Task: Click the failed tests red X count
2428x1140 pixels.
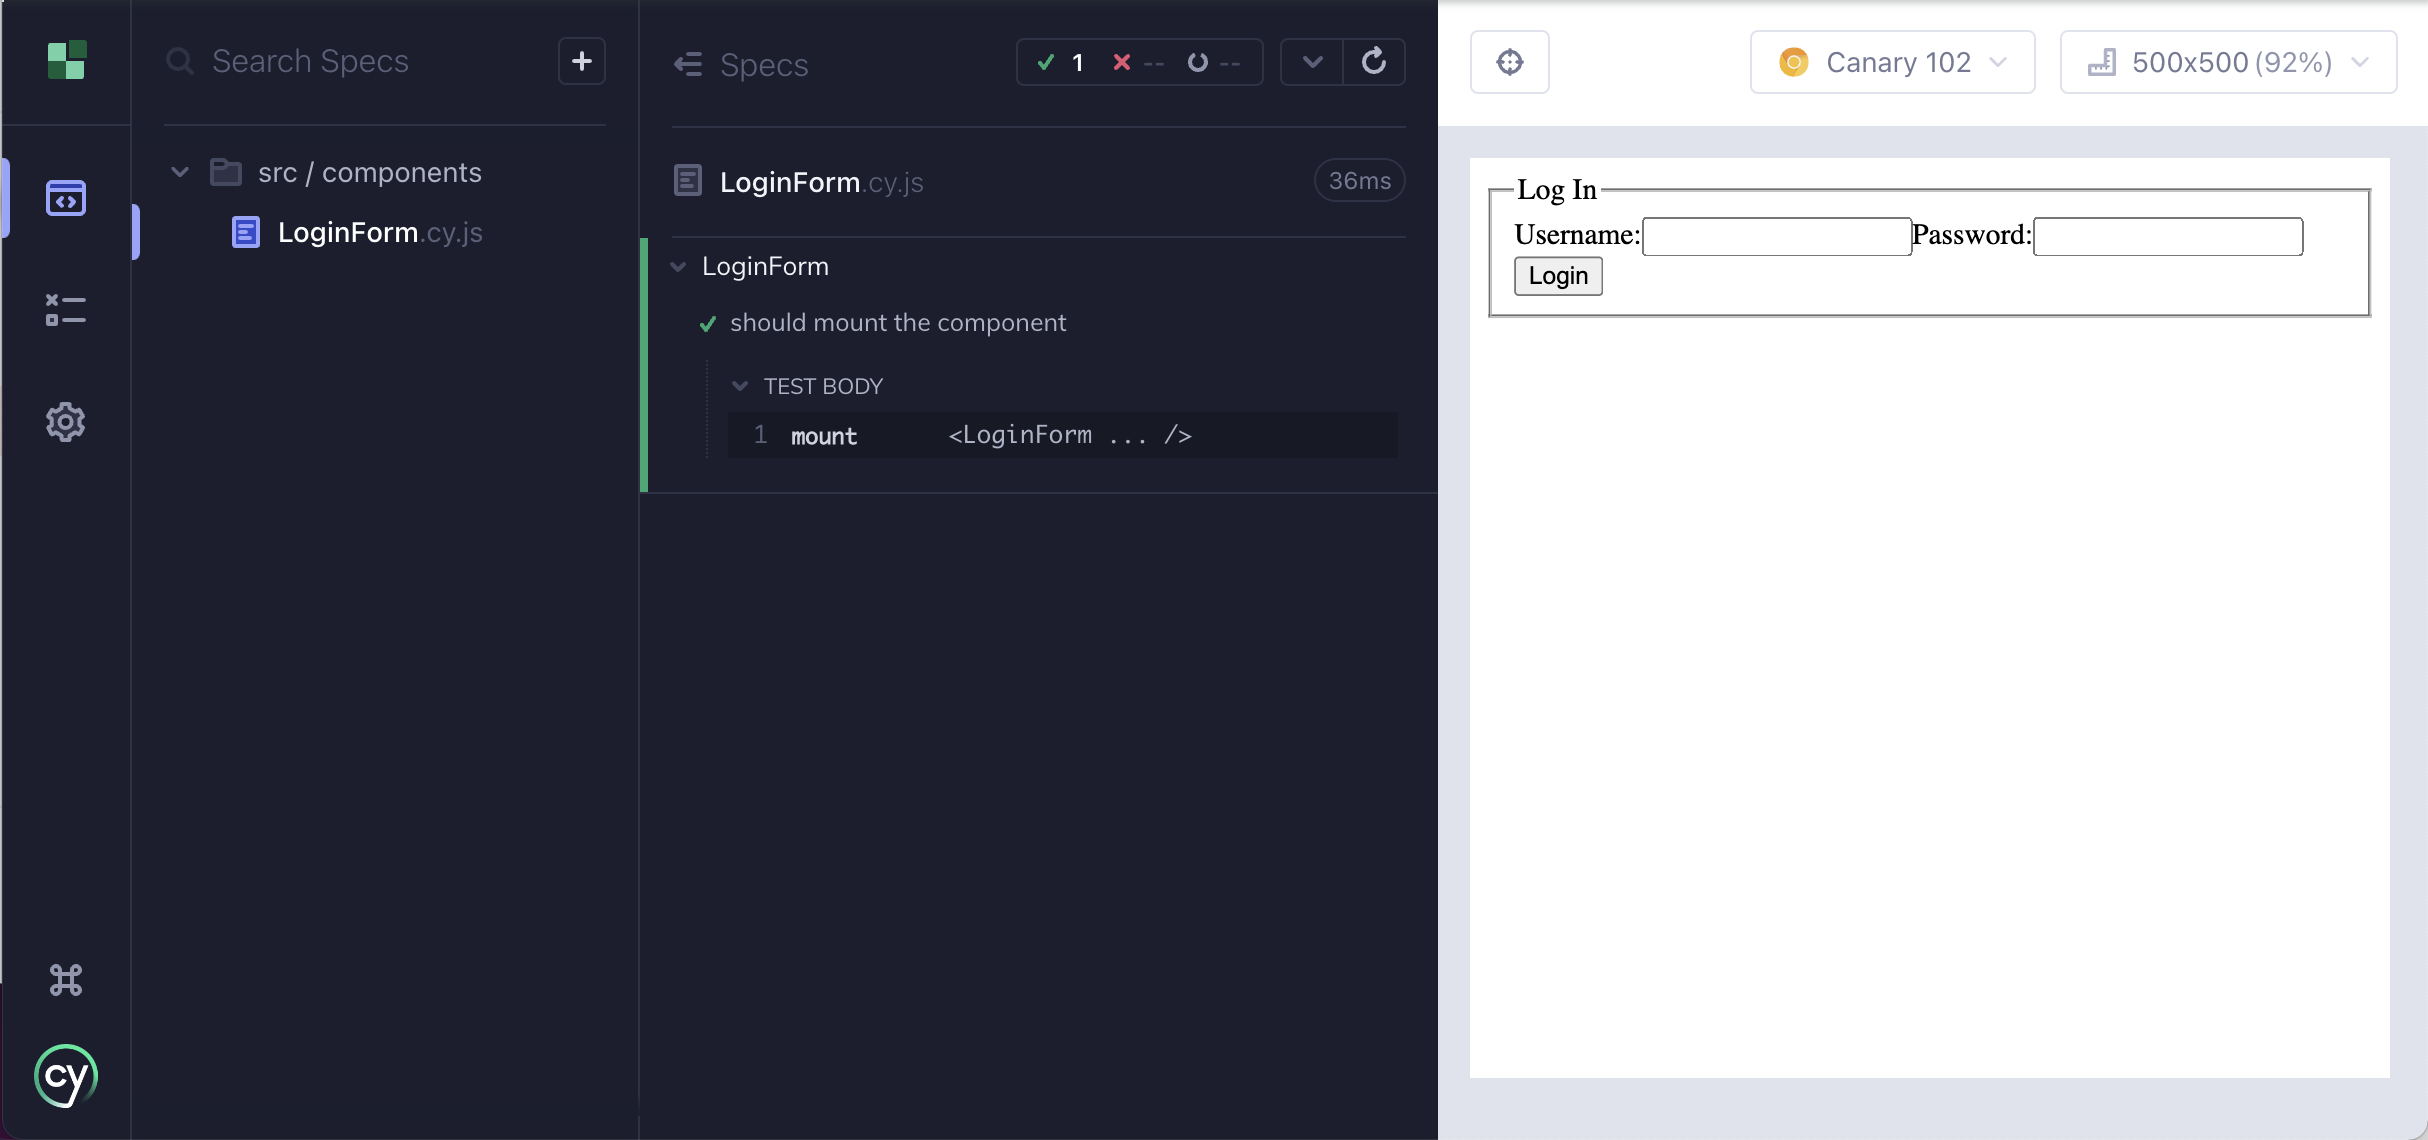Action: tap(1138, 62)
